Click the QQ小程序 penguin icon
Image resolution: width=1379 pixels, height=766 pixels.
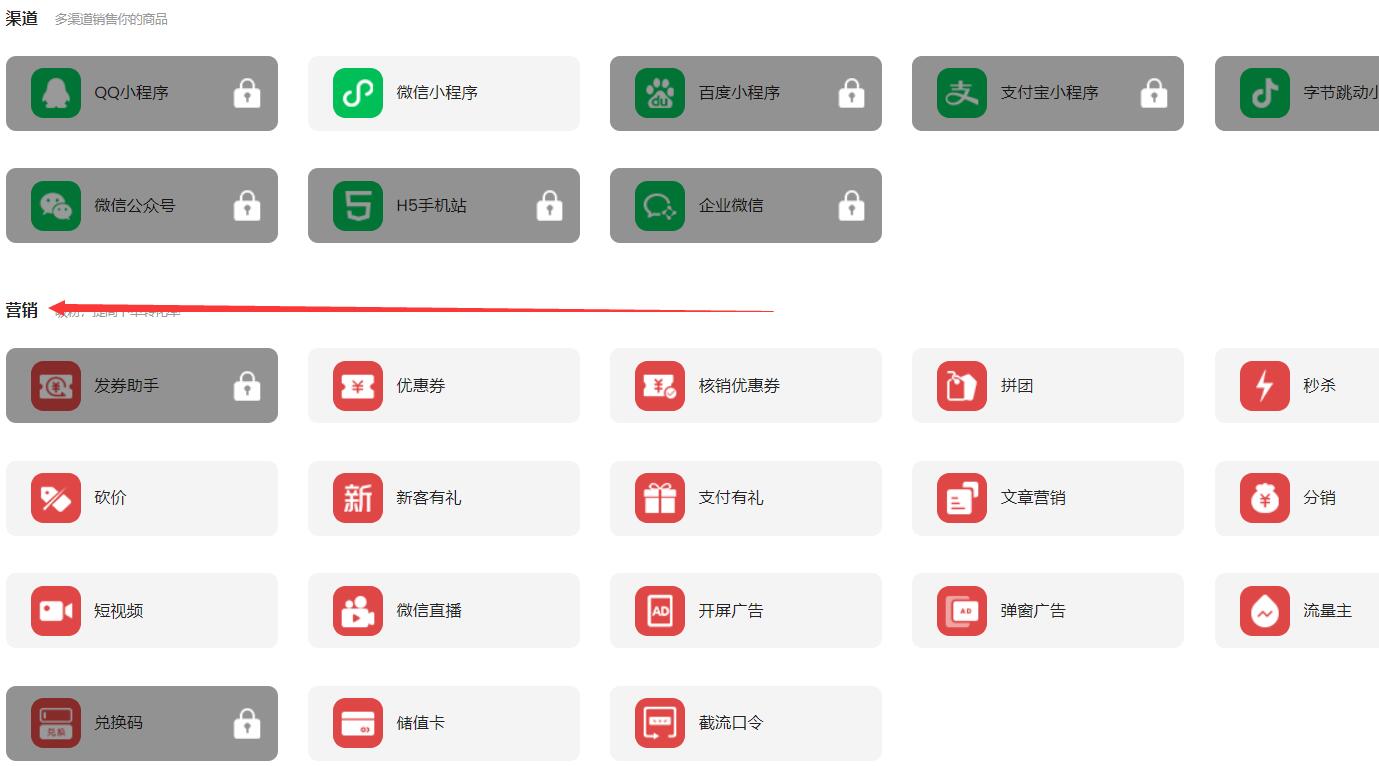[x=56, y=93]
